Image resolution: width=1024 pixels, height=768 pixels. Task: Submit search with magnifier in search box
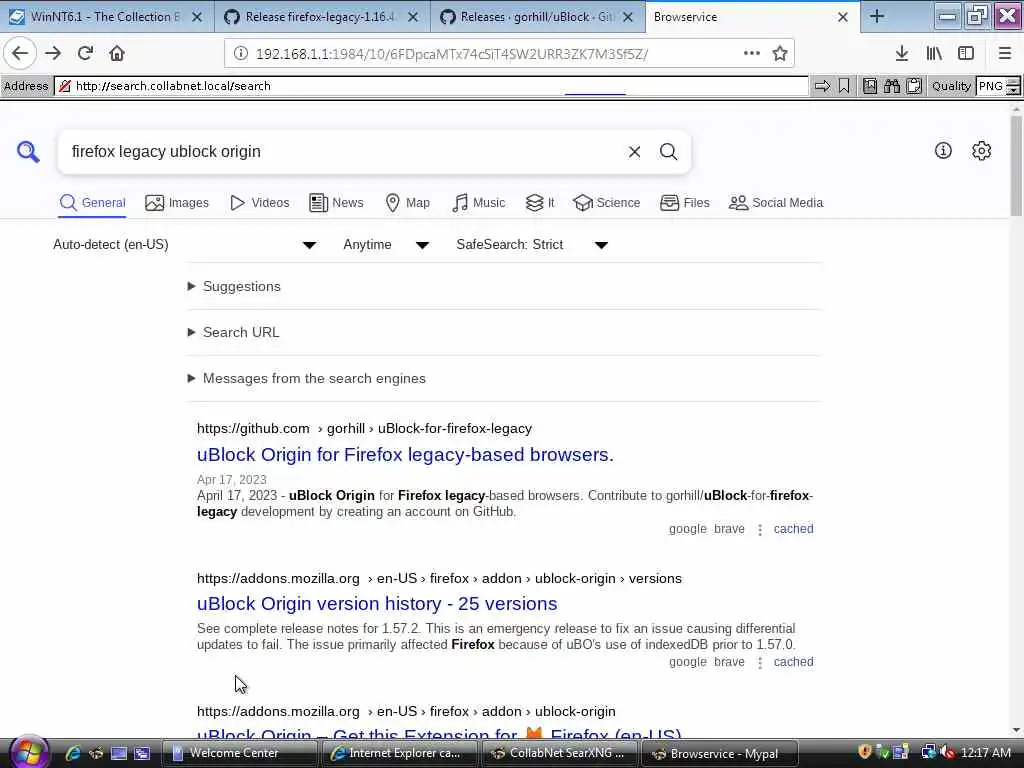tap(668, 152)
